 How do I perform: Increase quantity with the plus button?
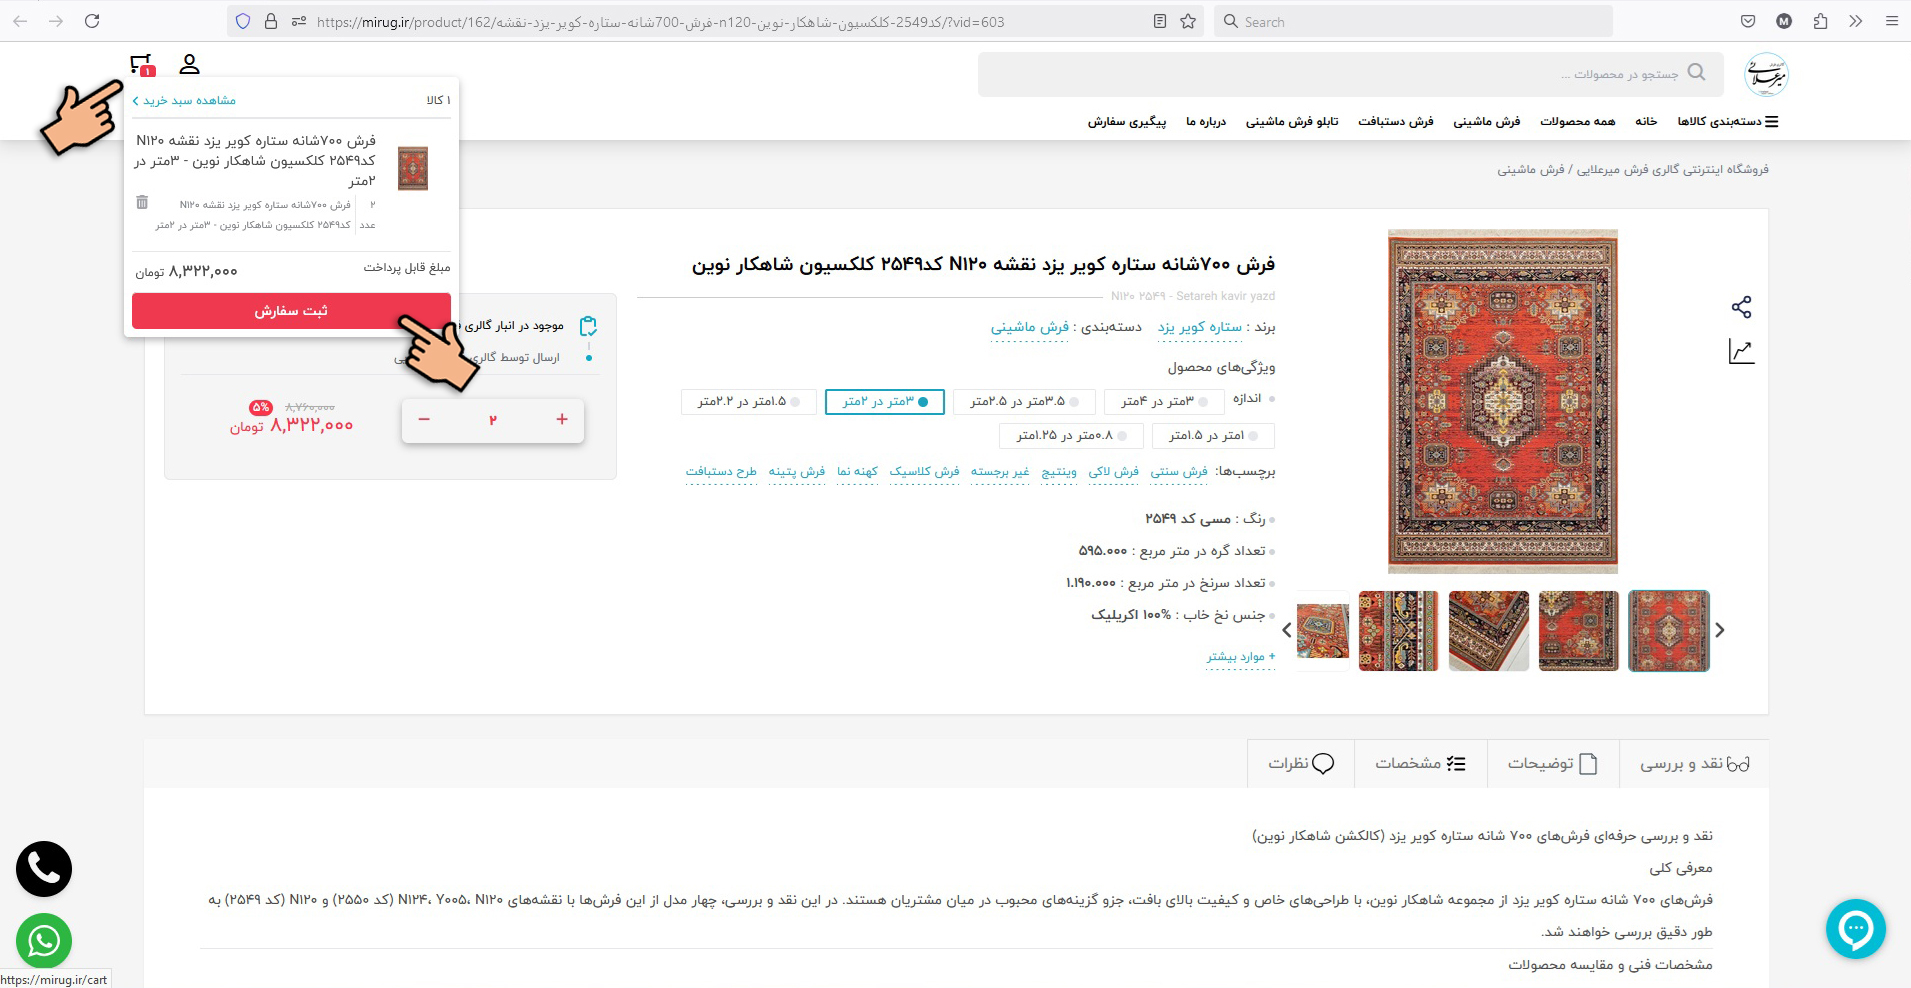point(562,420)
